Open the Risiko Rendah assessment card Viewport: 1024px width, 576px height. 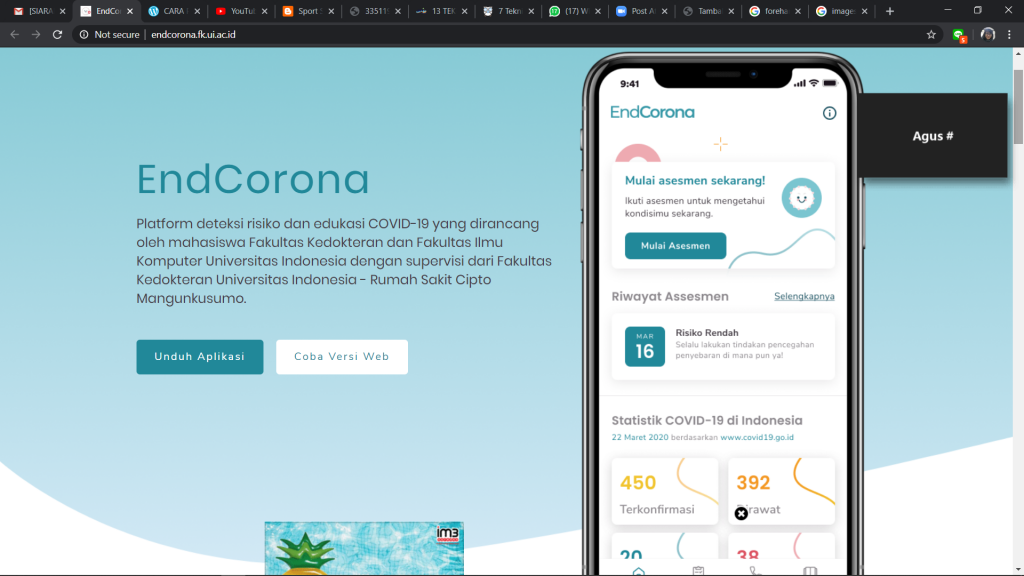[x=723, y=346]
